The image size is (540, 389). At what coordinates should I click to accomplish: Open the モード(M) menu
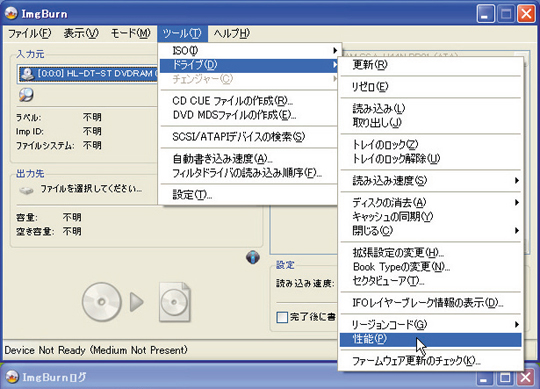[x=130, y=33]
